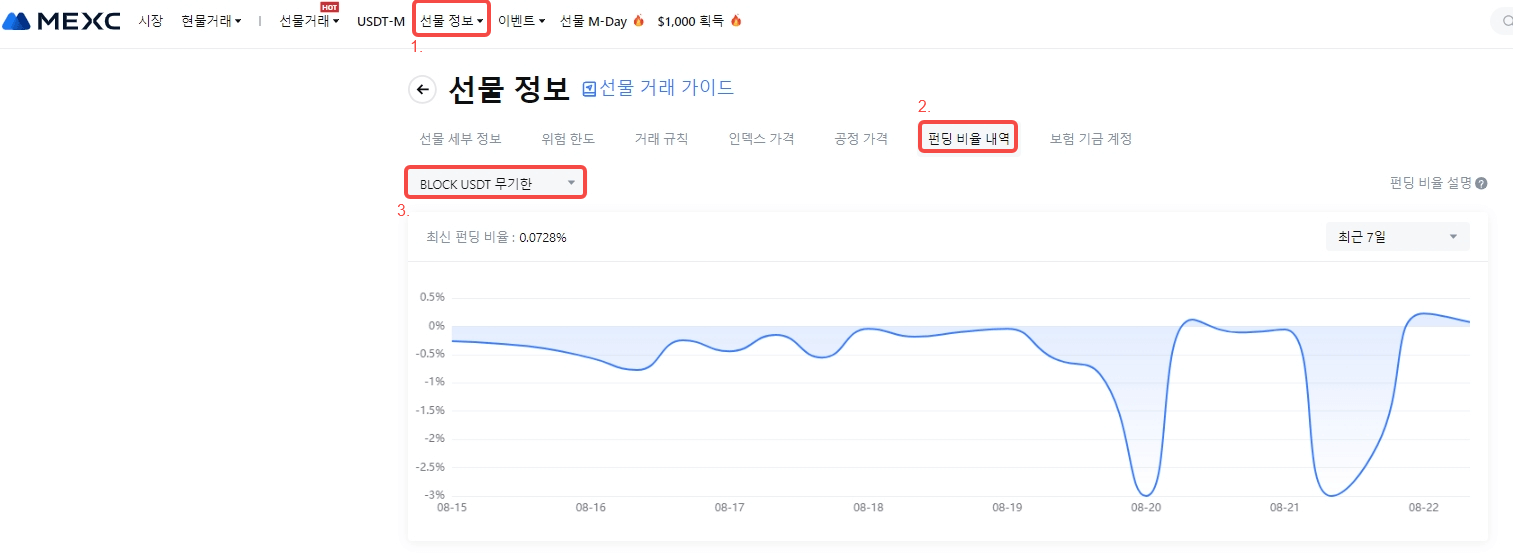Click the USDT-M navigation link
Image resolution: width=1513 pixels, height=555 pixels.
pyautogui.click(x=381, y=21)
